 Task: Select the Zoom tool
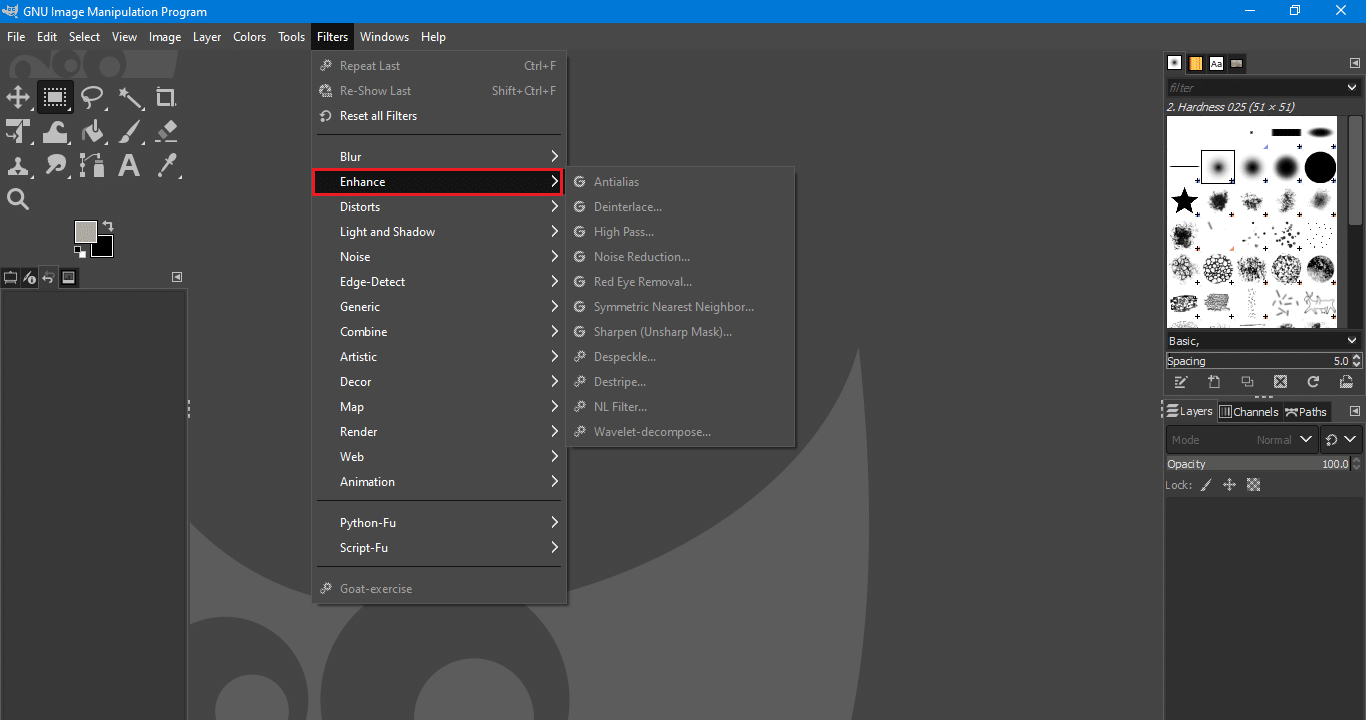(18, 198)
